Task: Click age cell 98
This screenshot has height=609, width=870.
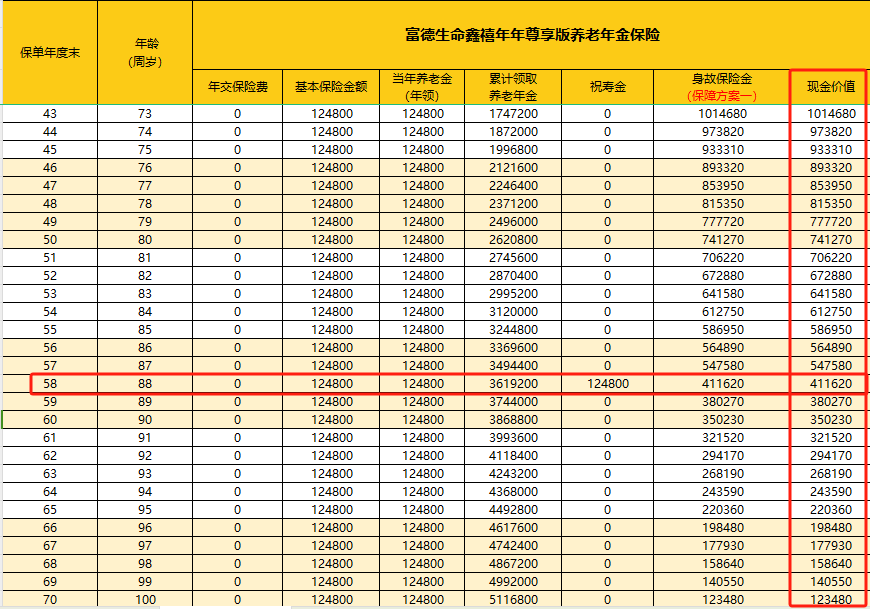Action: click(x=145, y=564)
